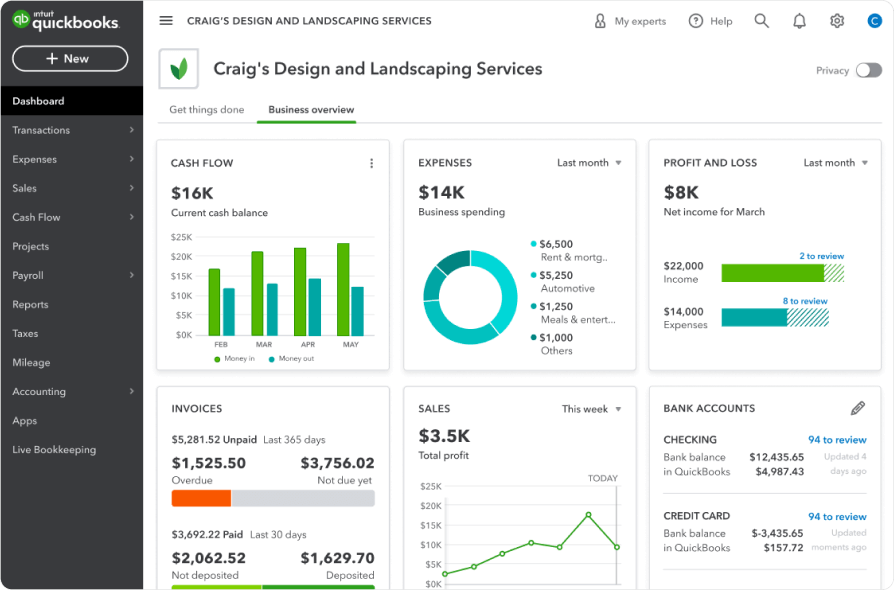Click the FEB money in bar
Screen dimensions: 894x591
click(214, 302)
